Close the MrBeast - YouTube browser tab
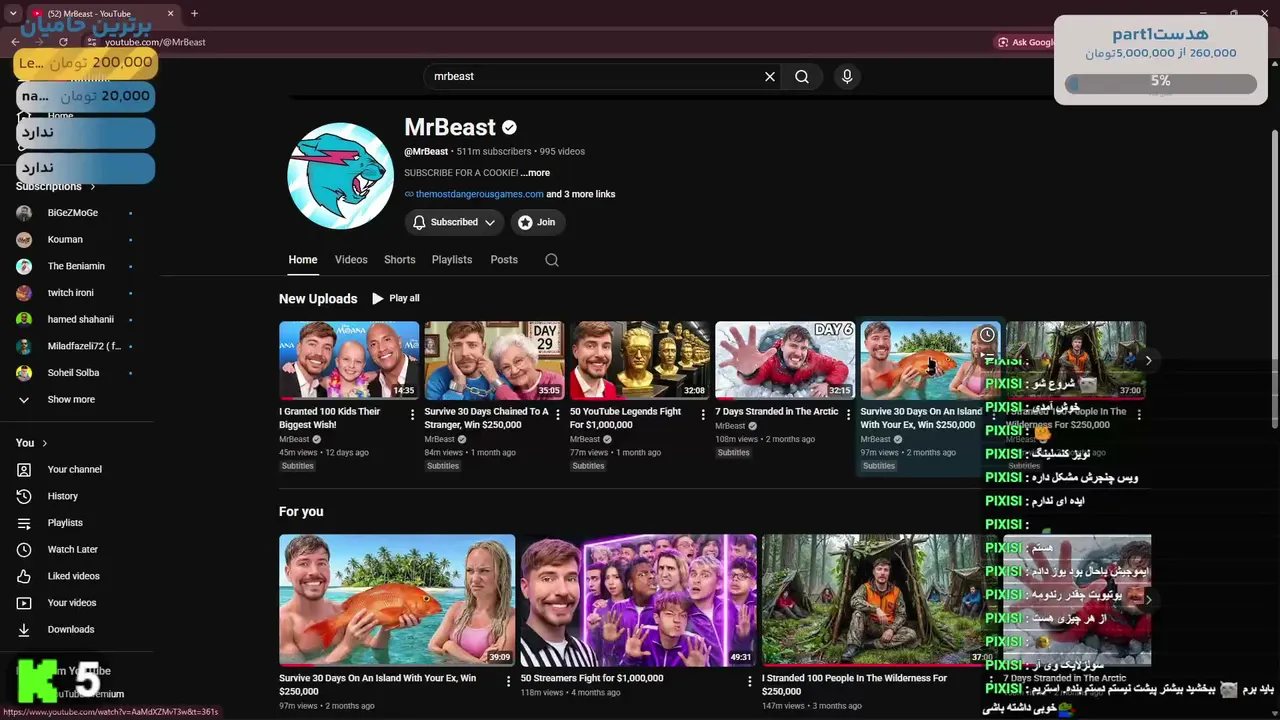The height and width of the screenshot is (720, 1280). [170, 14]
